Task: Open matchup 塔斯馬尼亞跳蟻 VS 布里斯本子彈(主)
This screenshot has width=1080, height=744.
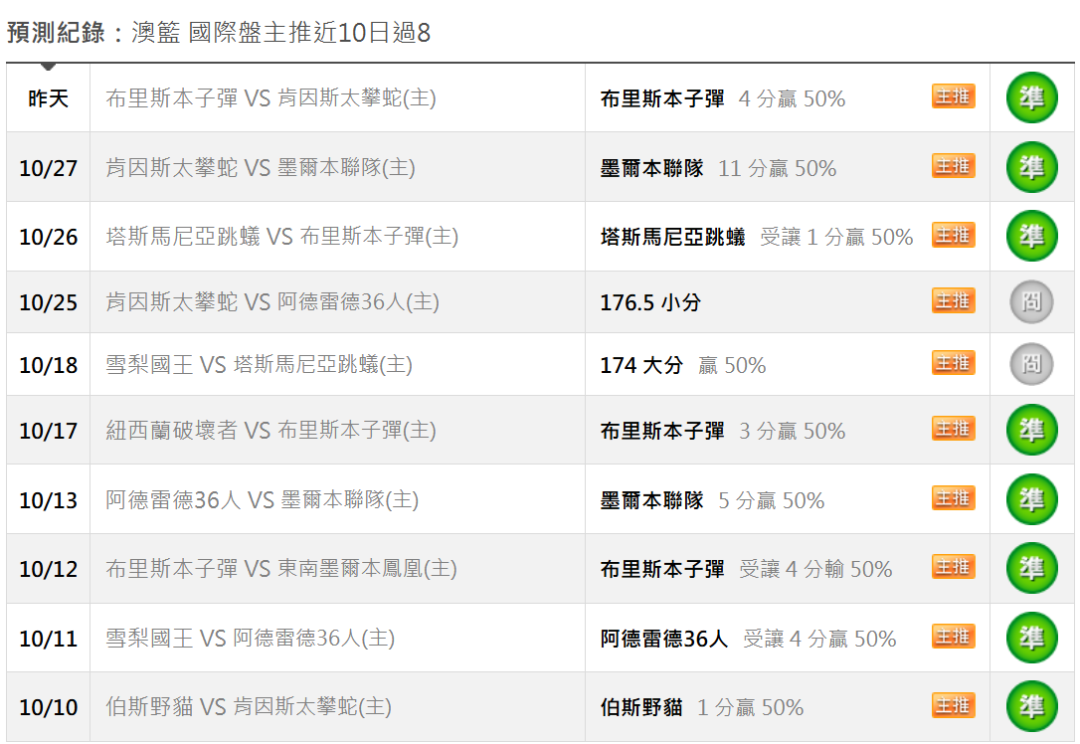Action: (282, 237)
